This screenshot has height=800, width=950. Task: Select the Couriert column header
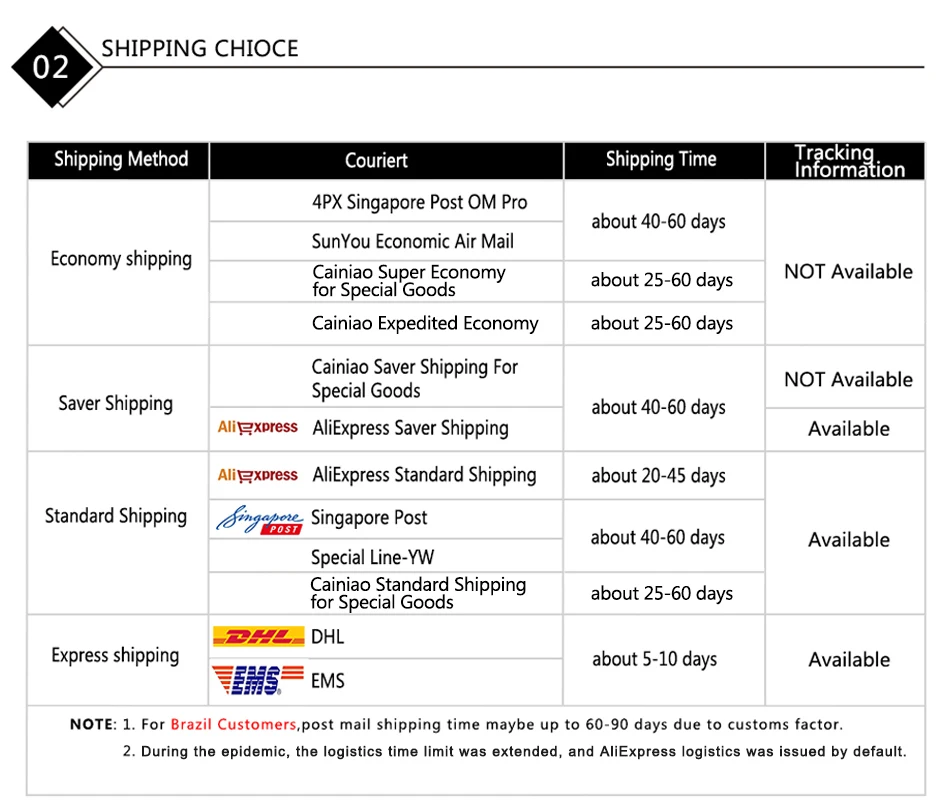376,161
